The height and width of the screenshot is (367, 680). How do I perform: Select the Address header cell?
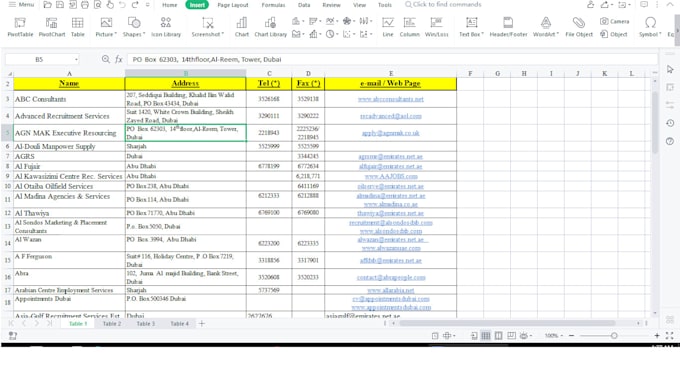tap(185, 83)
